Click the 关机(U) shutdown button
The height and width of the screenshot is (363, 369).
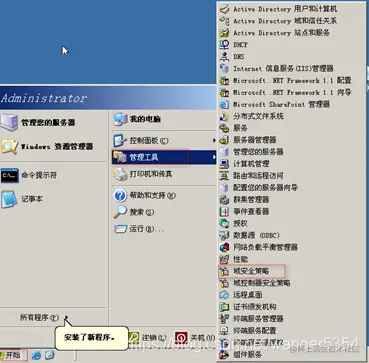[195, 338]
